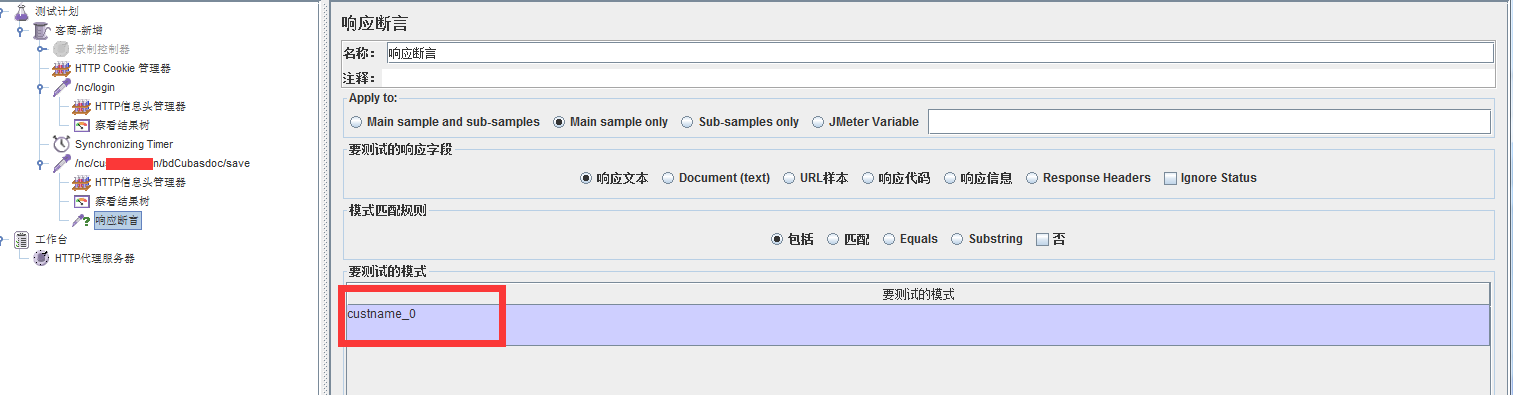
Task: Select the 录制控制器 tree item
Action: click(x=102, y=49)
